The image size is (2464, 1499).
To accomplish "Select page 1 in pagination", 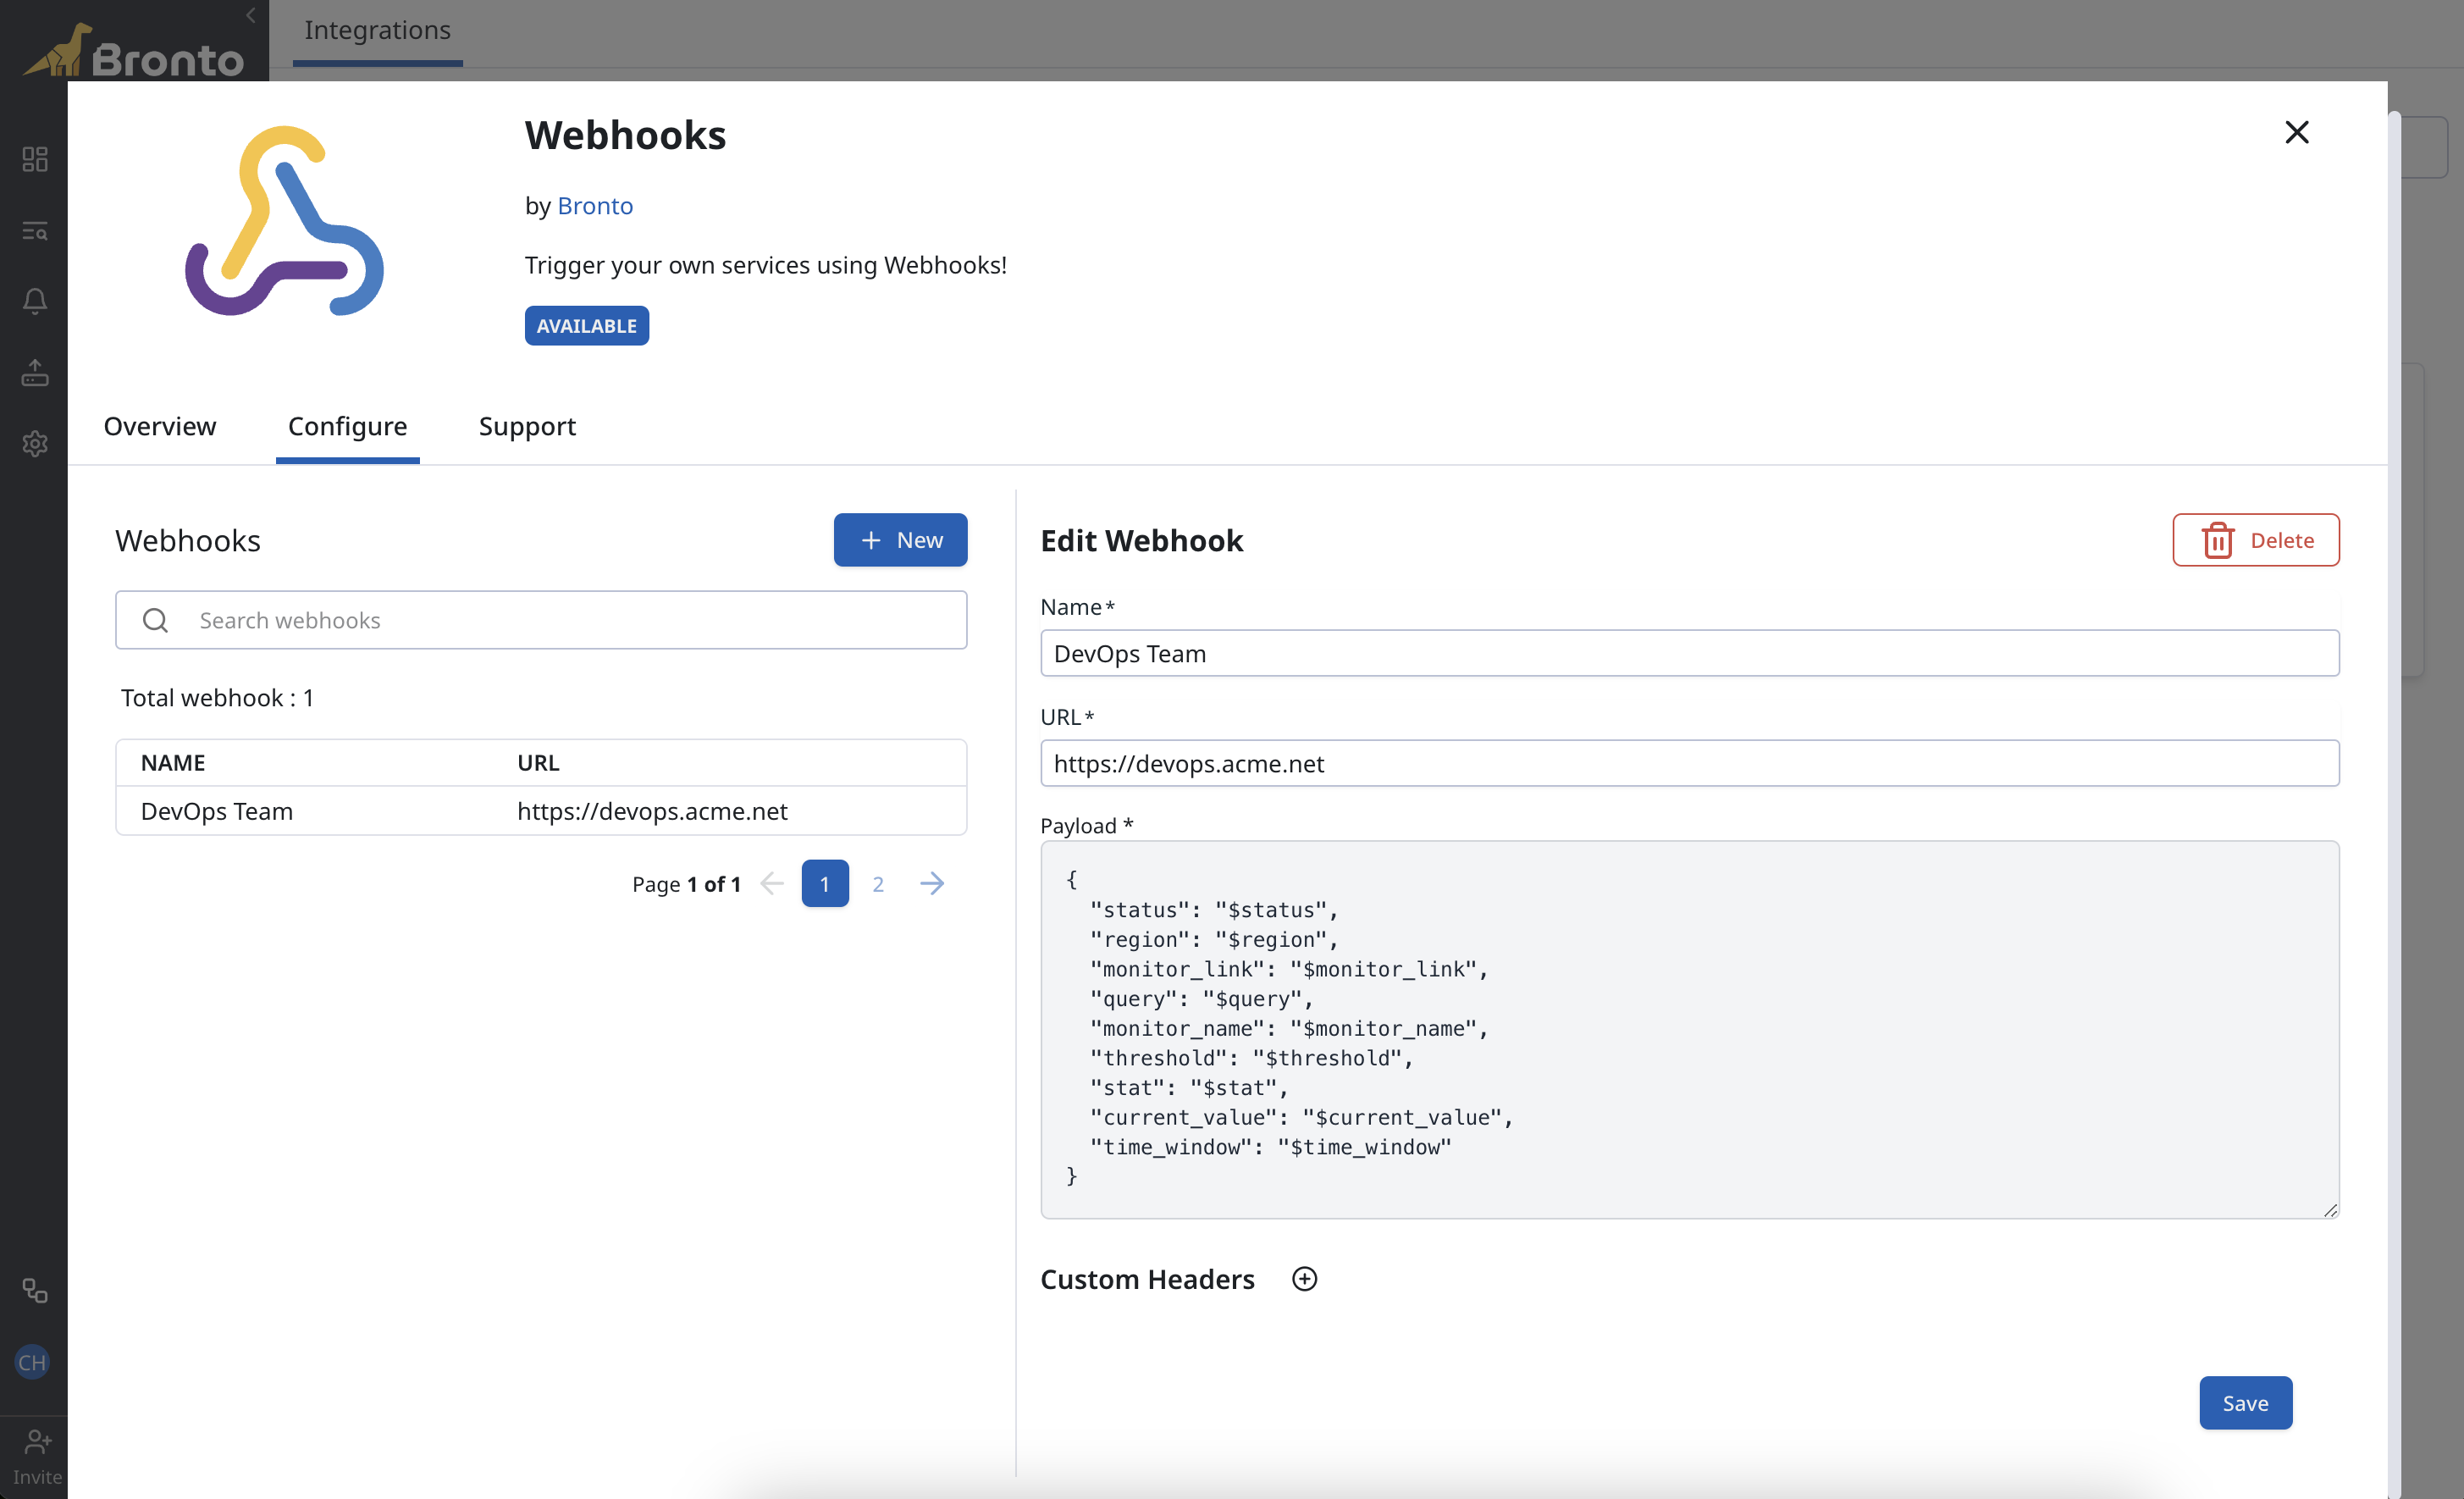I will pyautogui.click(x=825, y=883).
